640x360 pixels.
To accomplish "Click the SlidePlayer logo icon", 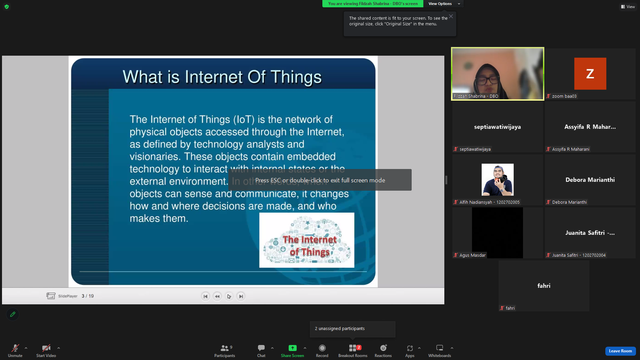I will [51, 296].
